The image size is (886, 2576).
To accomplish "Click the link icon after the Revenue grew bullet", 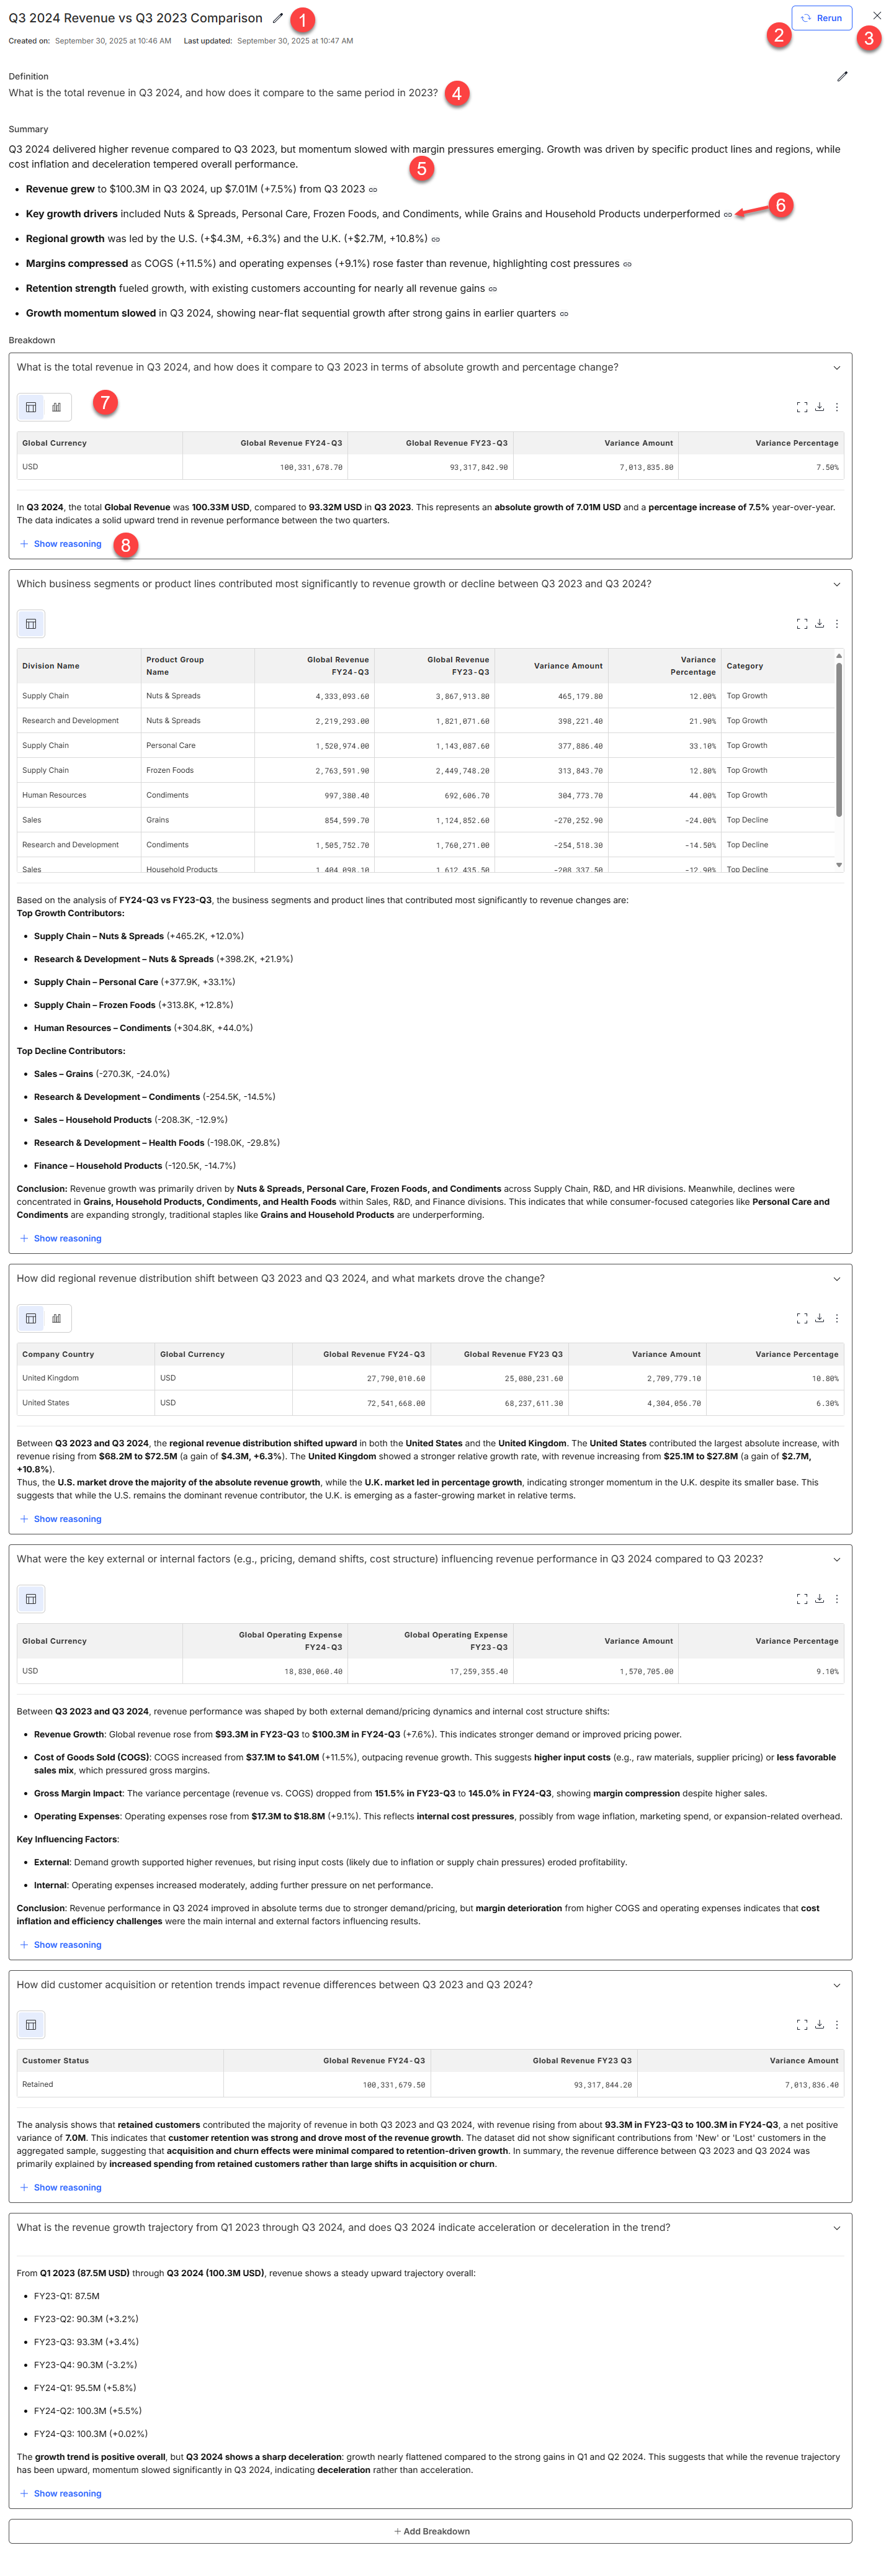I will (373, 190).
